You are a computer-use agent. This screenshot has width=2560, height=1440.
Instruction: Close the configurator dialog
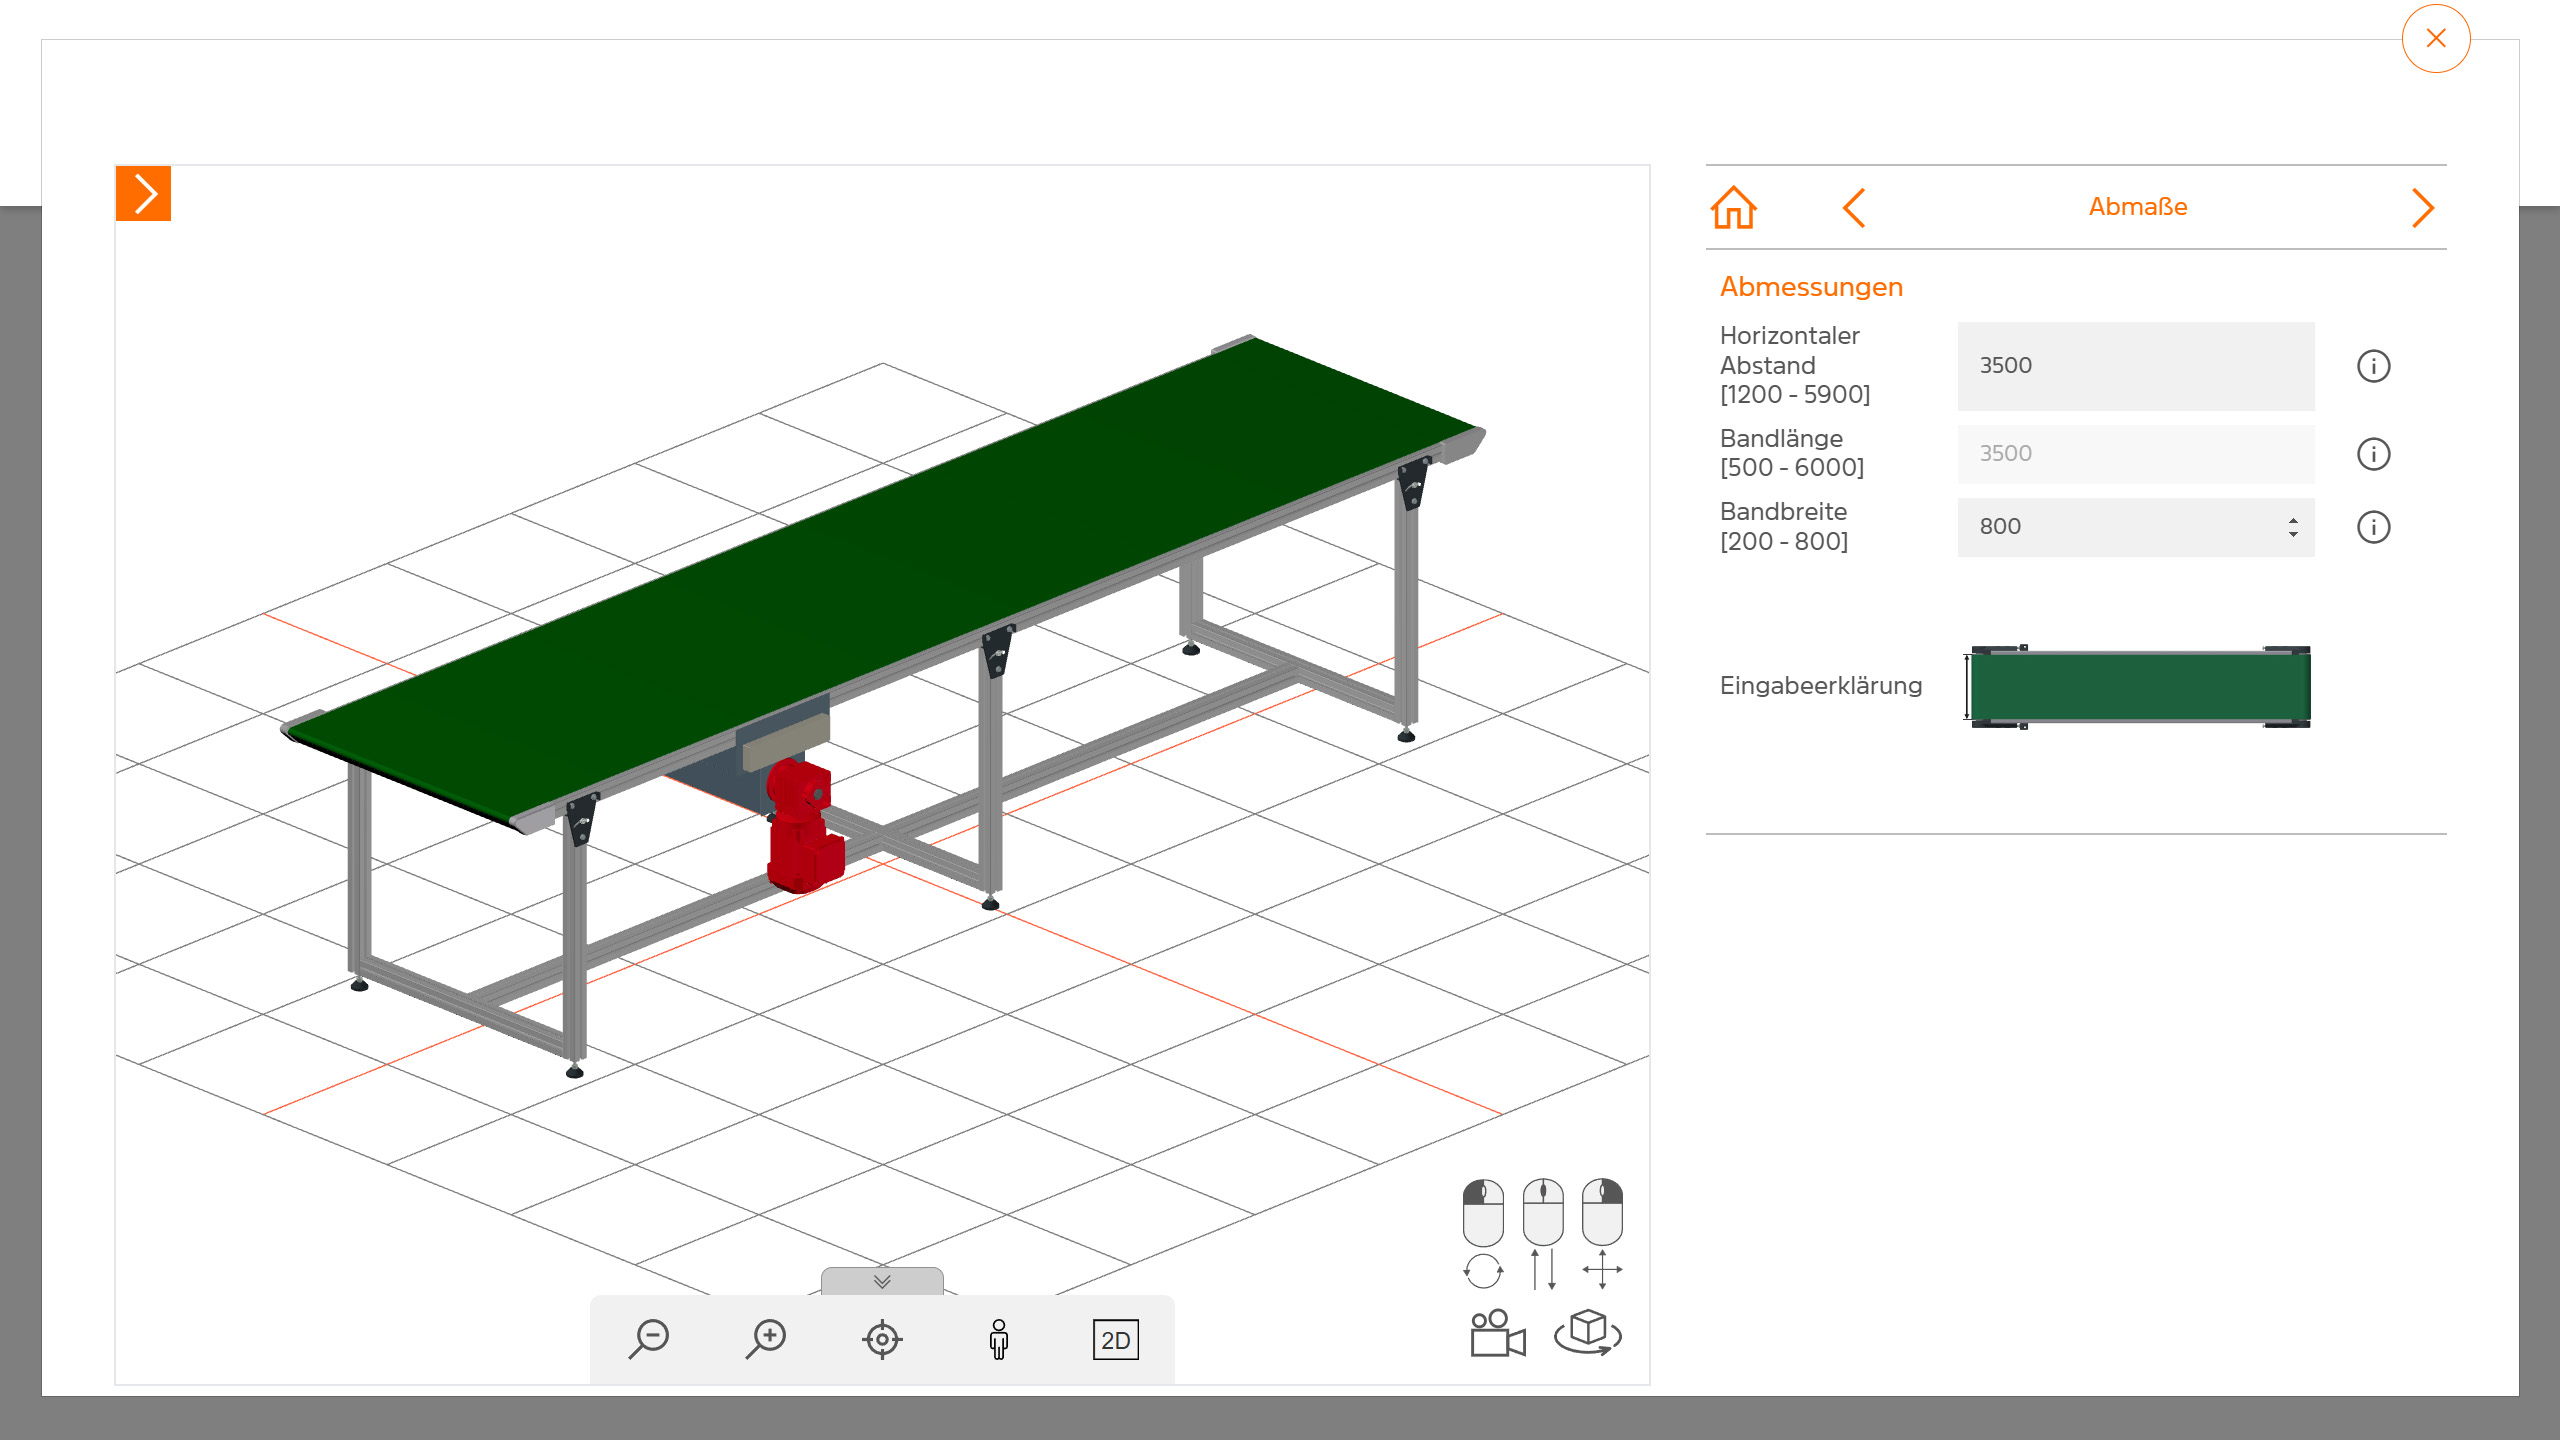tap(2435, 39)
